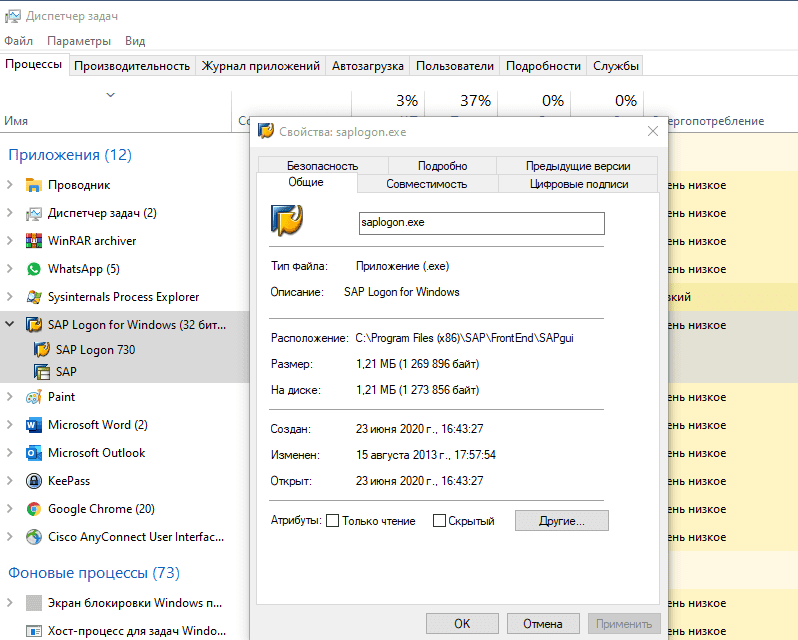
Task: Click the OK button
Action: [462, 624]
